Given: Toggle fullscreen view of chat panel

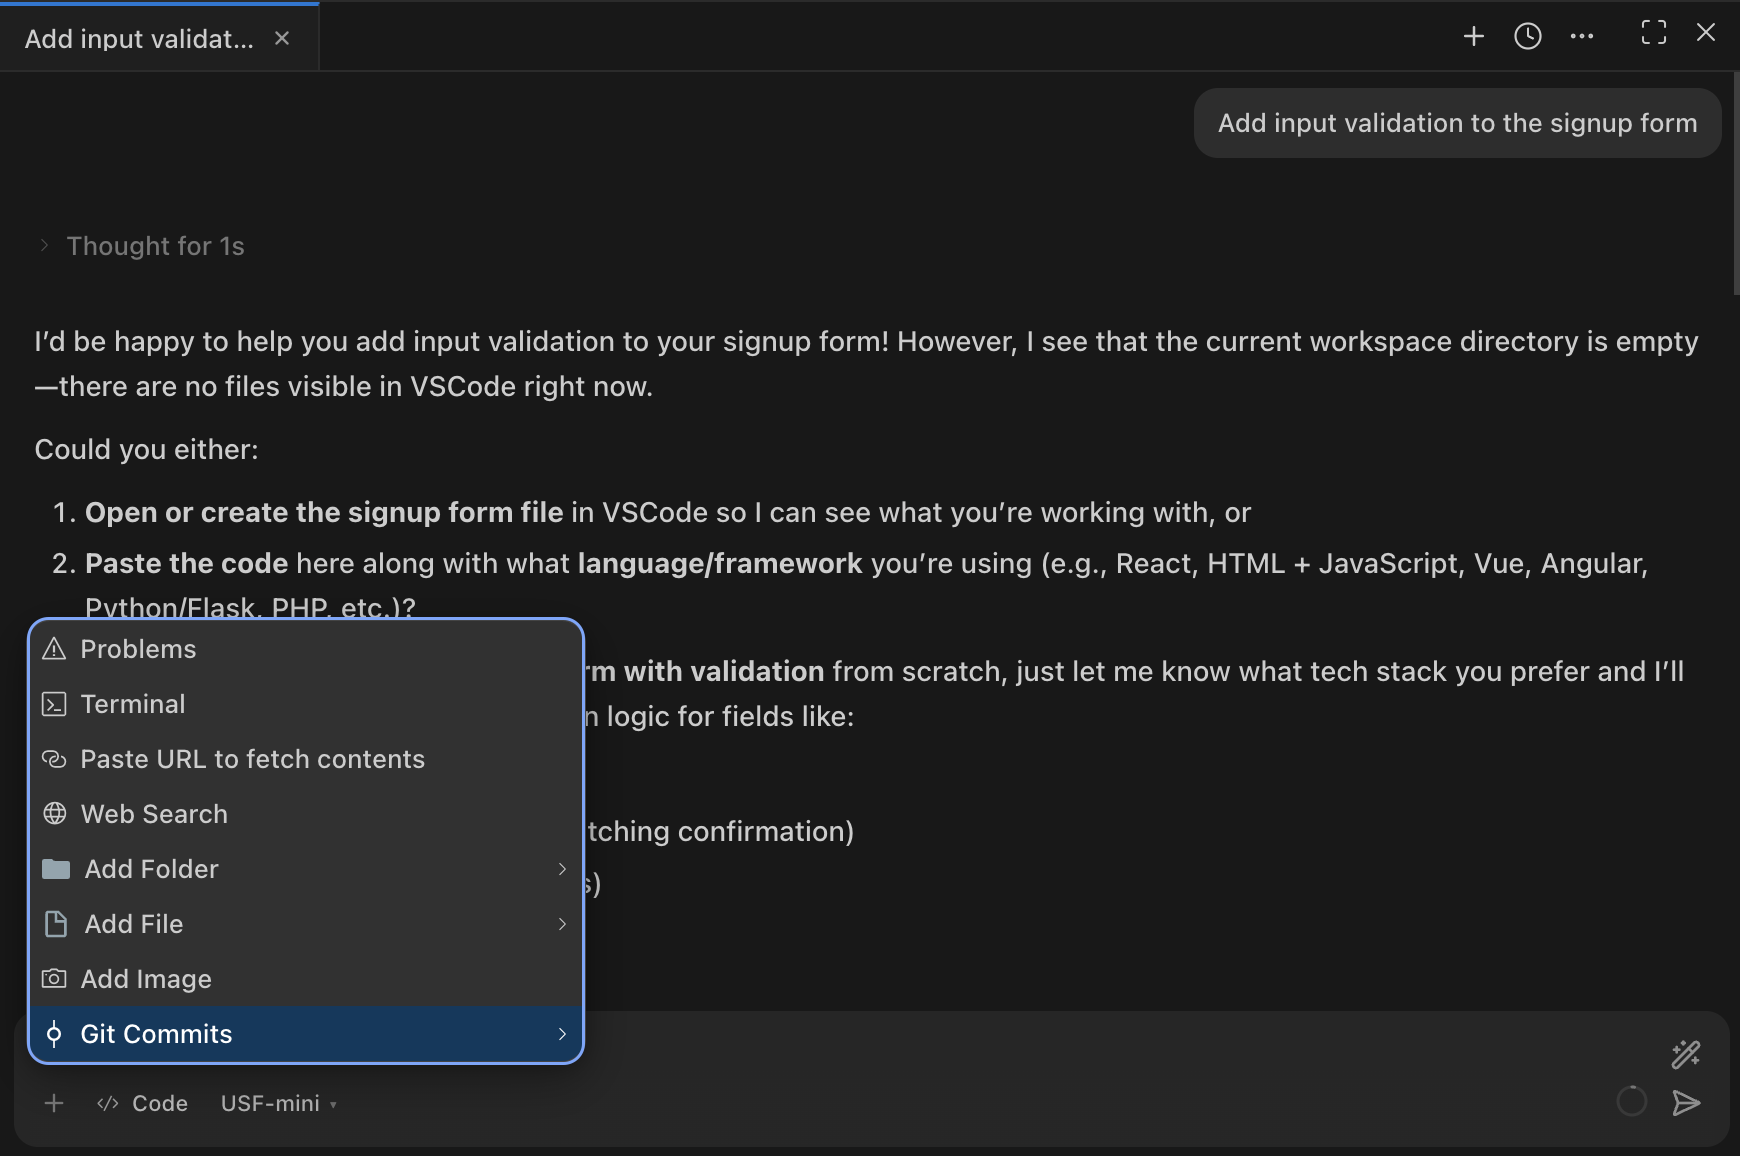Looking at the screenshot, I should [1654, 33].
